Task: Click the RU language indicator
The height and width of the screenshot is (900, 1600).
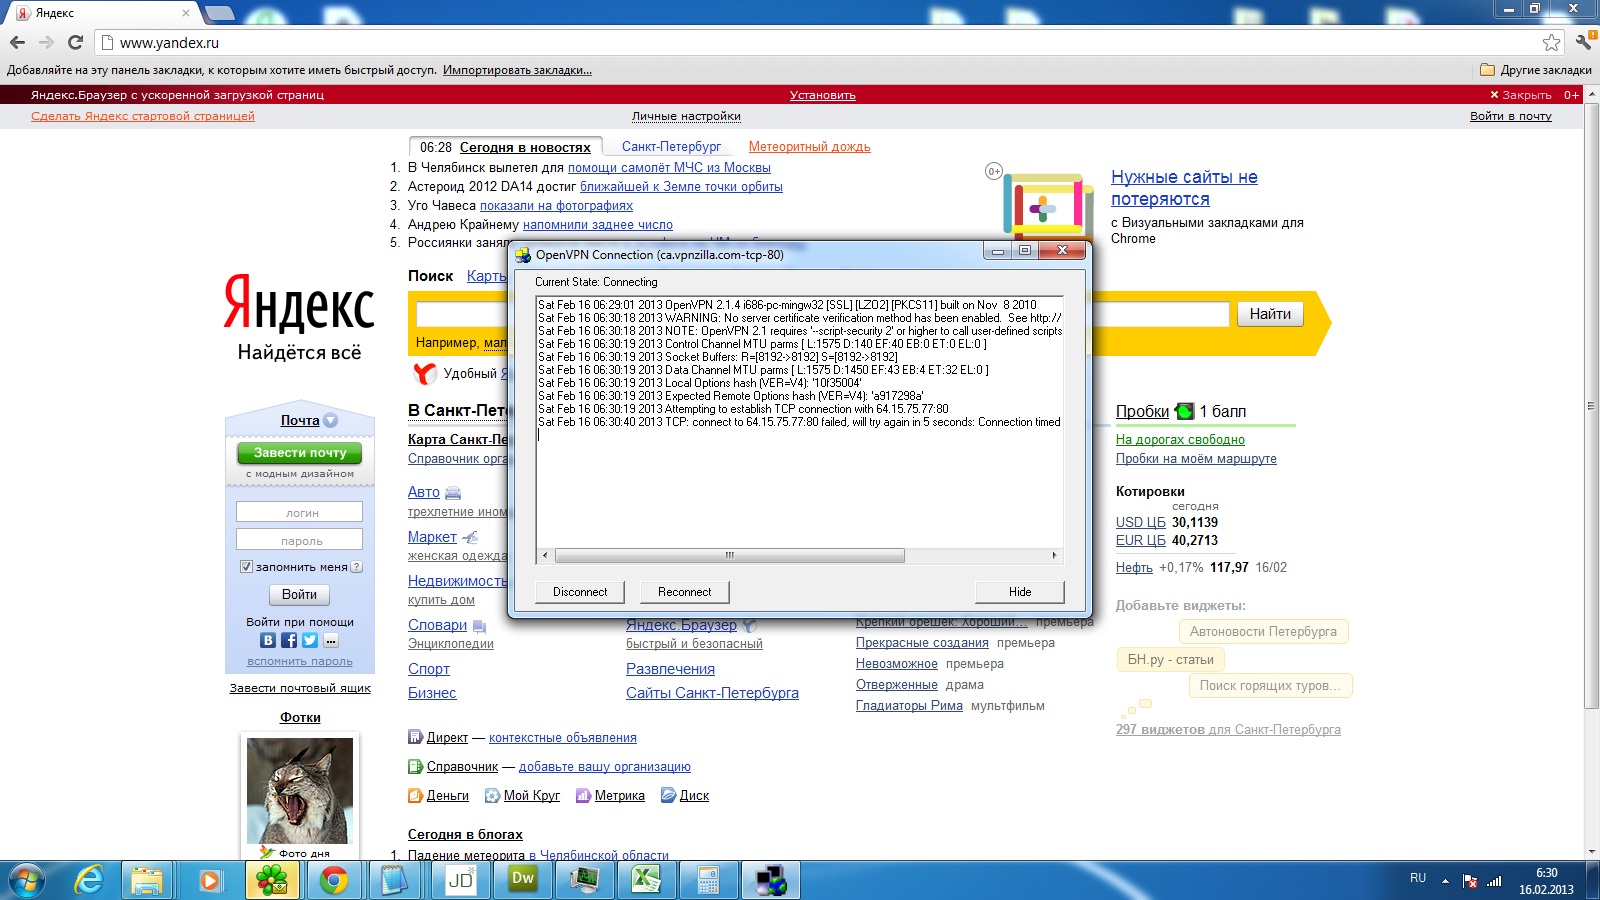Action: [x=1418, y=878]
